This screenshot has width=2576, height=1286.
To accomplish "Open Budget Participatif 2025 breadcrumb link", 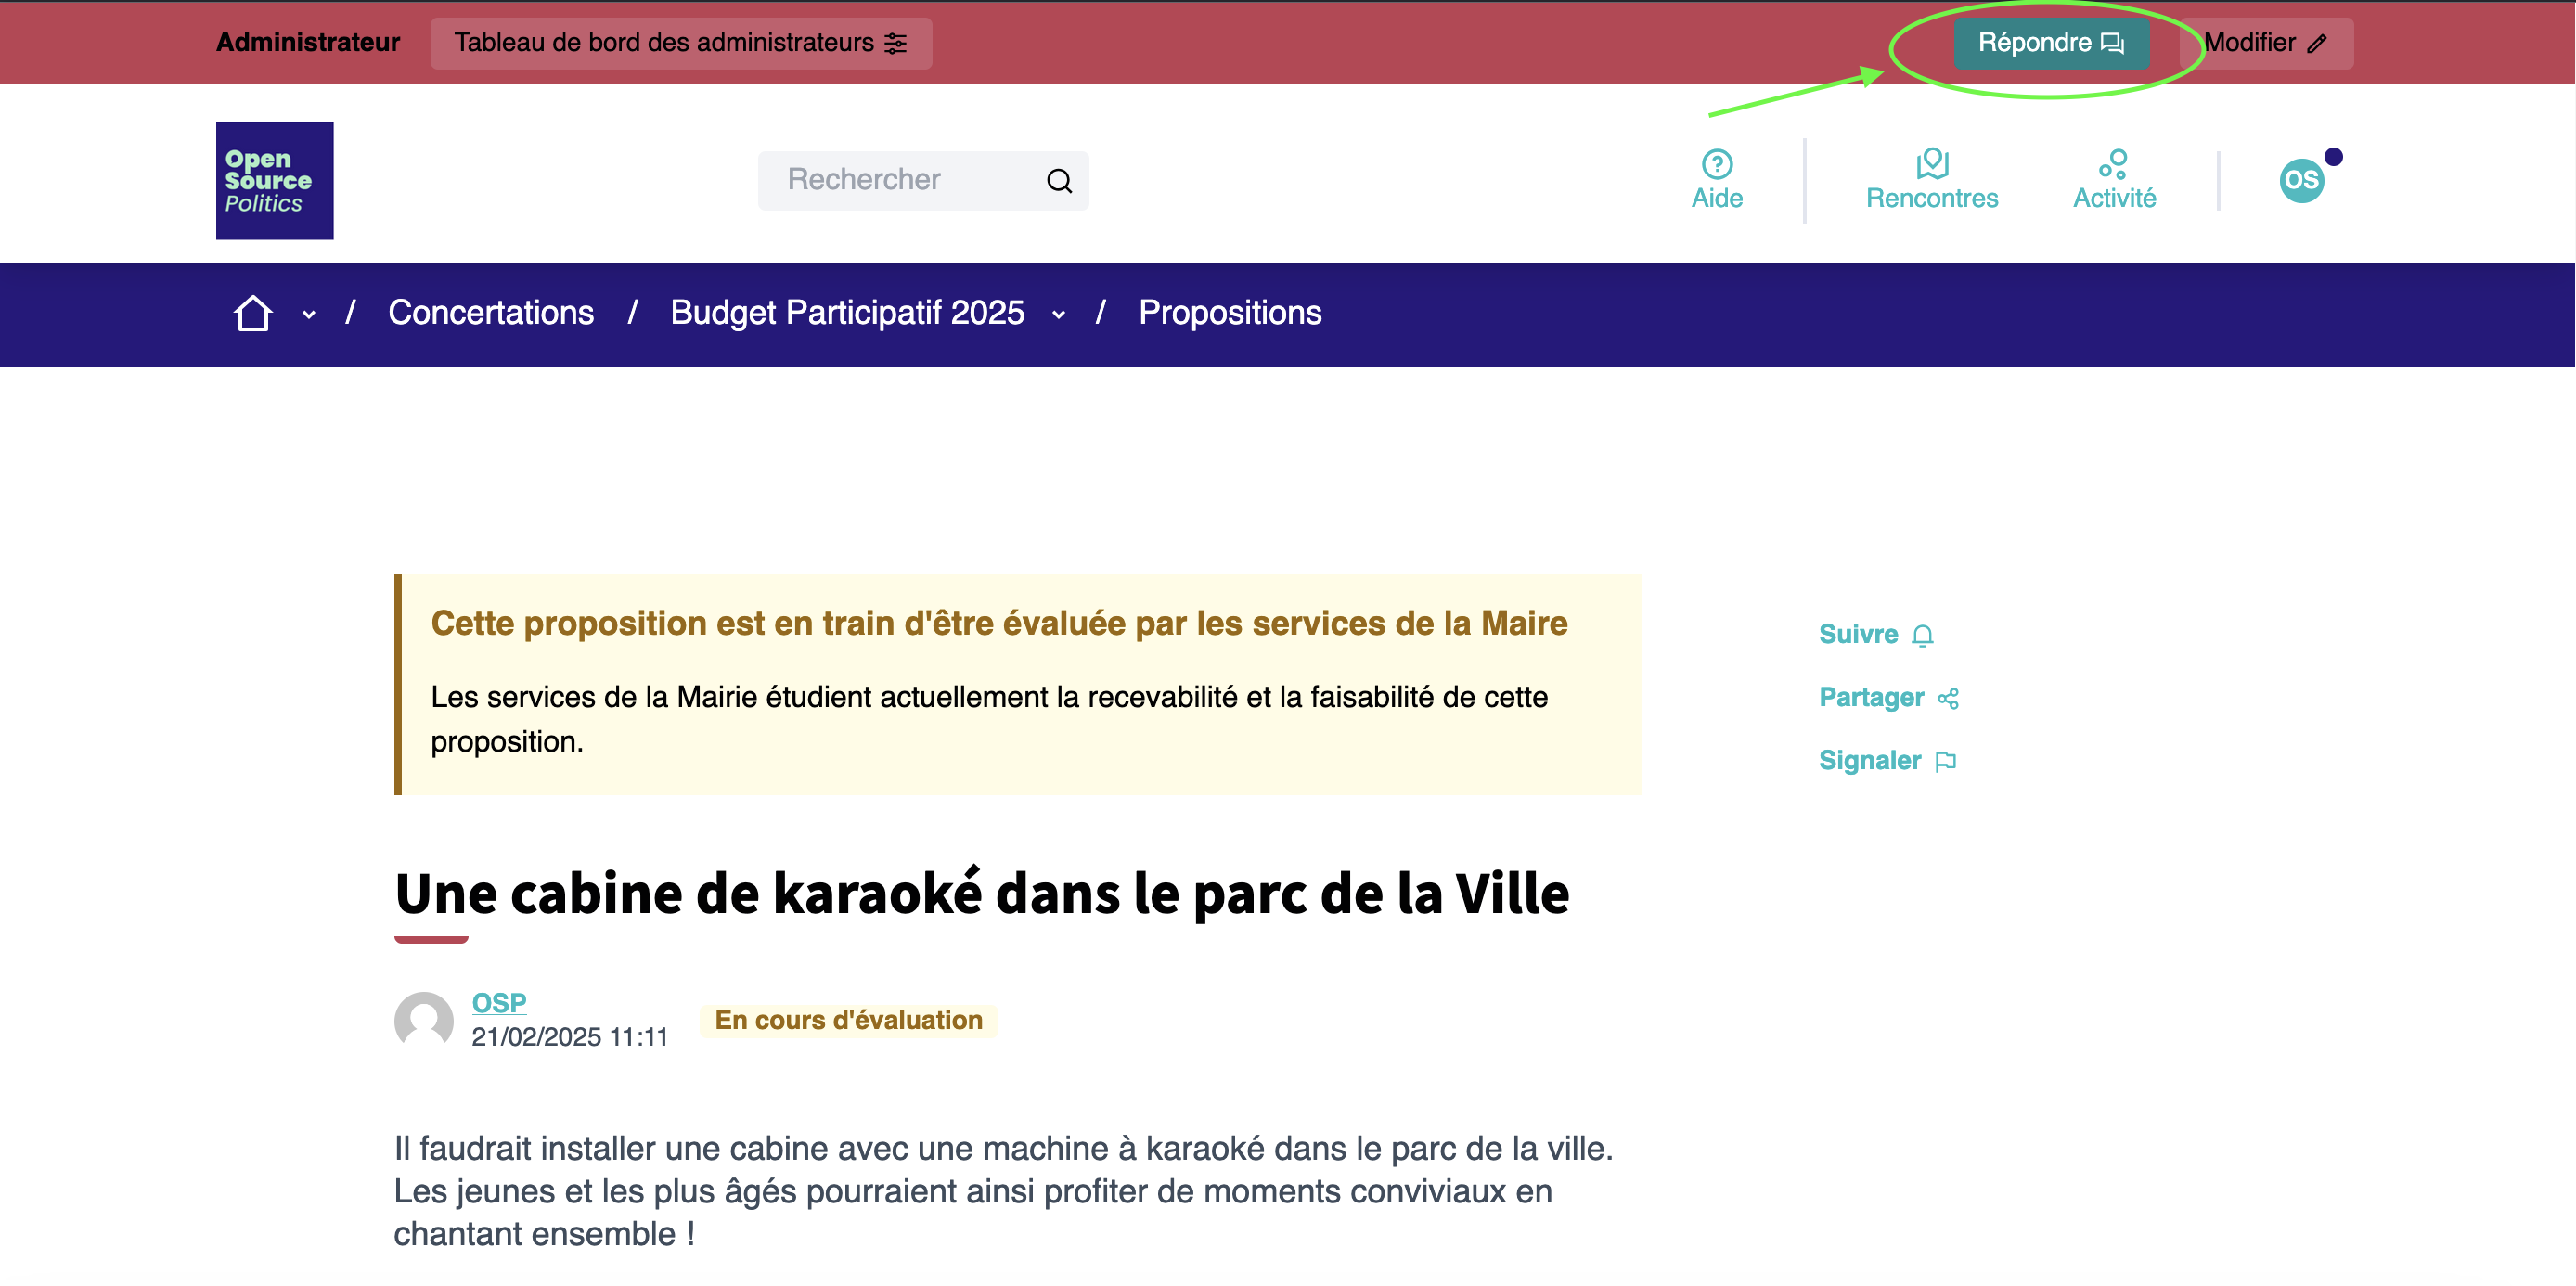I will 846,313.
